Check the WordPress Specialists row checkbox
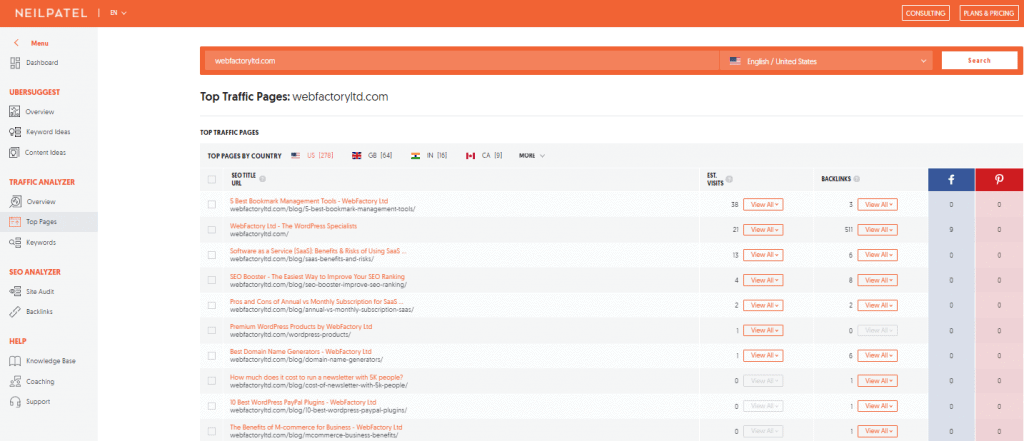The height and width of the screenshot is (441, 1024). point(212,230)
